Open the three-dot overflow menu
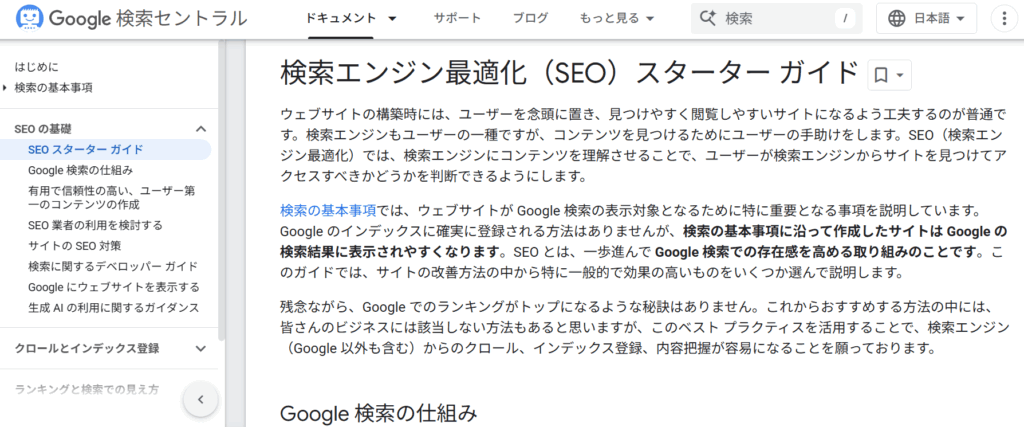 pyautogui.click(x=1004, y=18)
